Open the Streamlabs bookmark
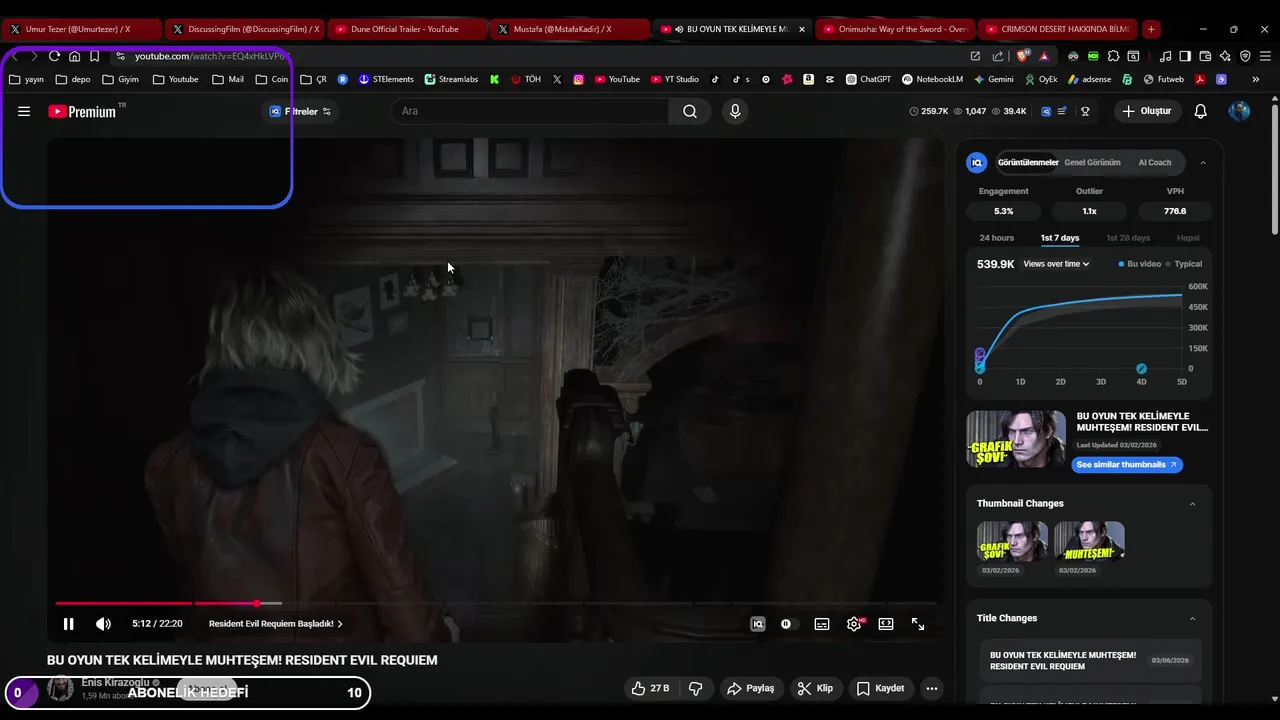 click(x=451, y=79)
